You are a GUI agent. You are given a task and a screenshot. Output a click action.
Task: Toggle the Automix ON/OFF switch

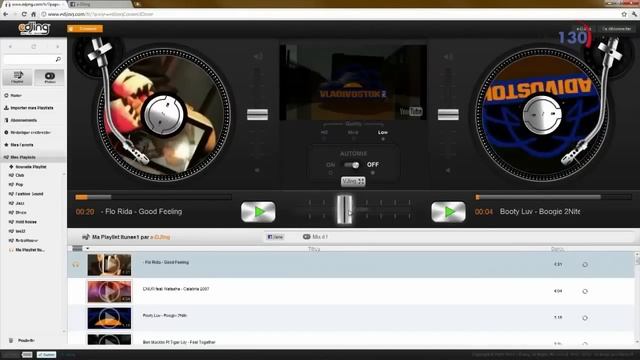click(351, 165)
